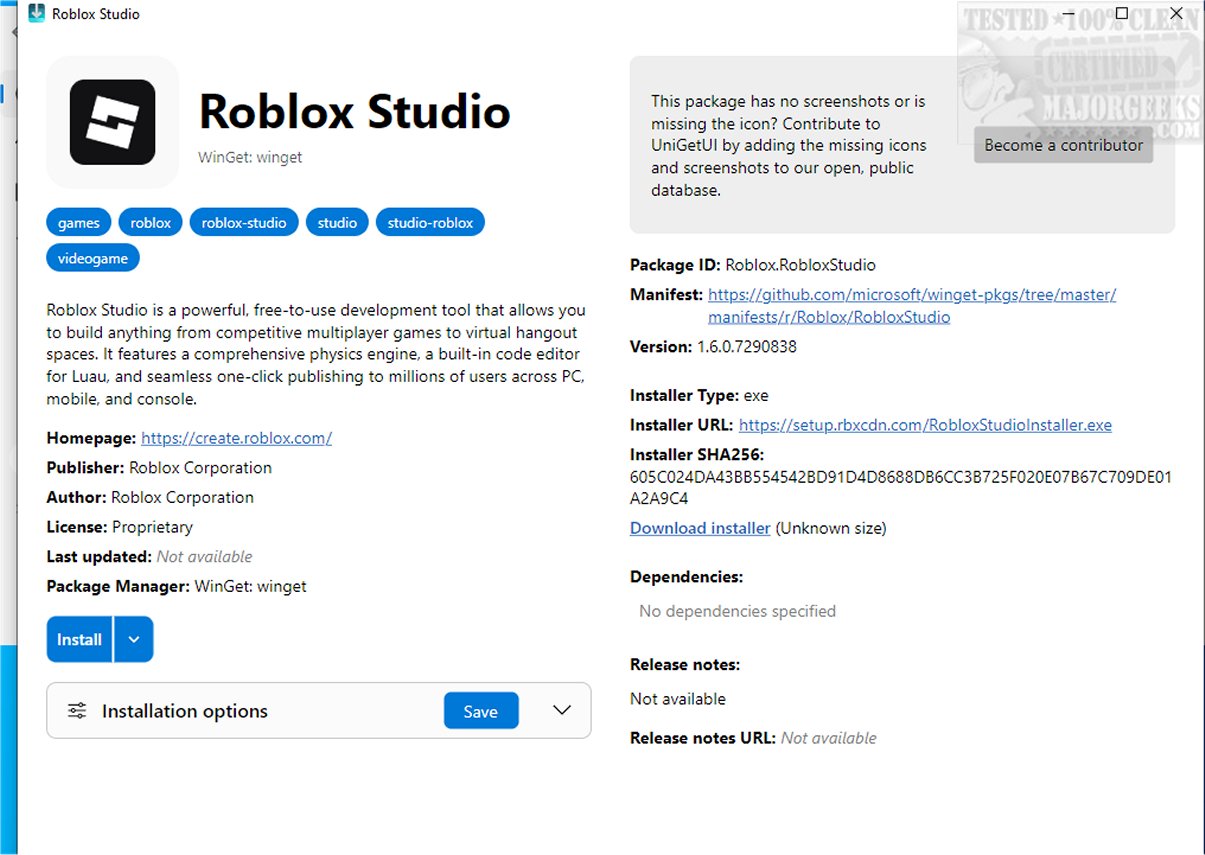Open the create.roblox.com homepage link
The width and height of the screenshot is (1205, 855).
pyautogui.click(x=236, y=438)
